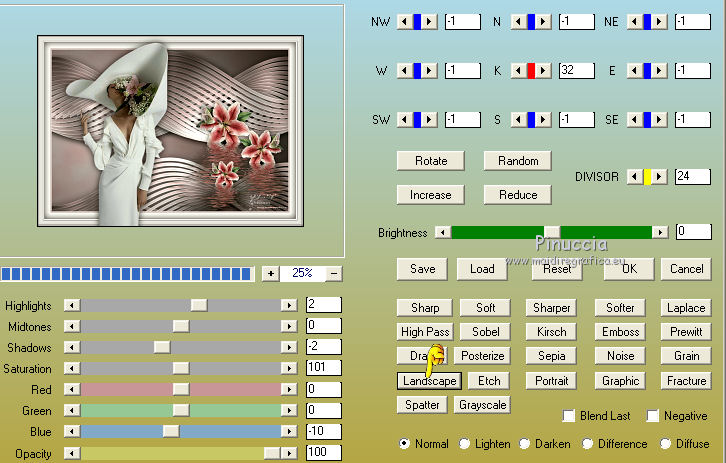Click Shadows slider left arrow
Image resolution: width=726 pixels, height=463 pixels.
coord(72,347)
